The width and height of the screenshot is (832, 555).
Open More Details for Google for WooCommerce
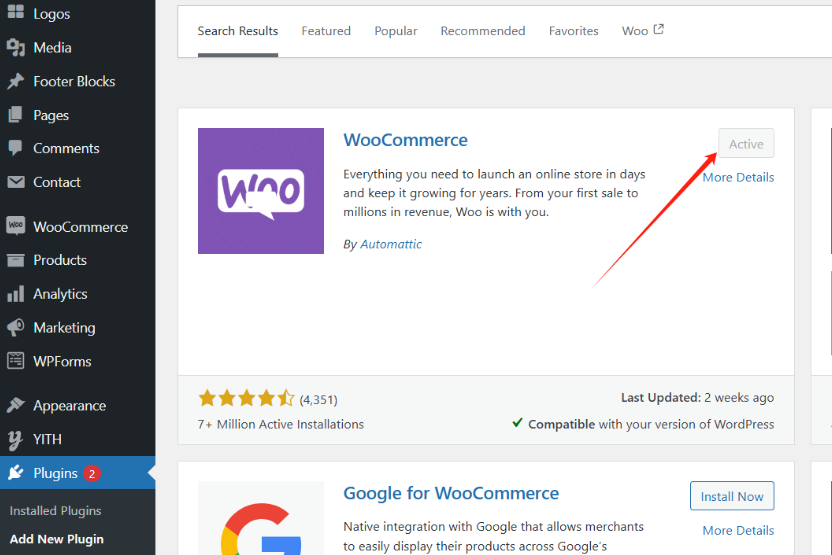point(738,530)
